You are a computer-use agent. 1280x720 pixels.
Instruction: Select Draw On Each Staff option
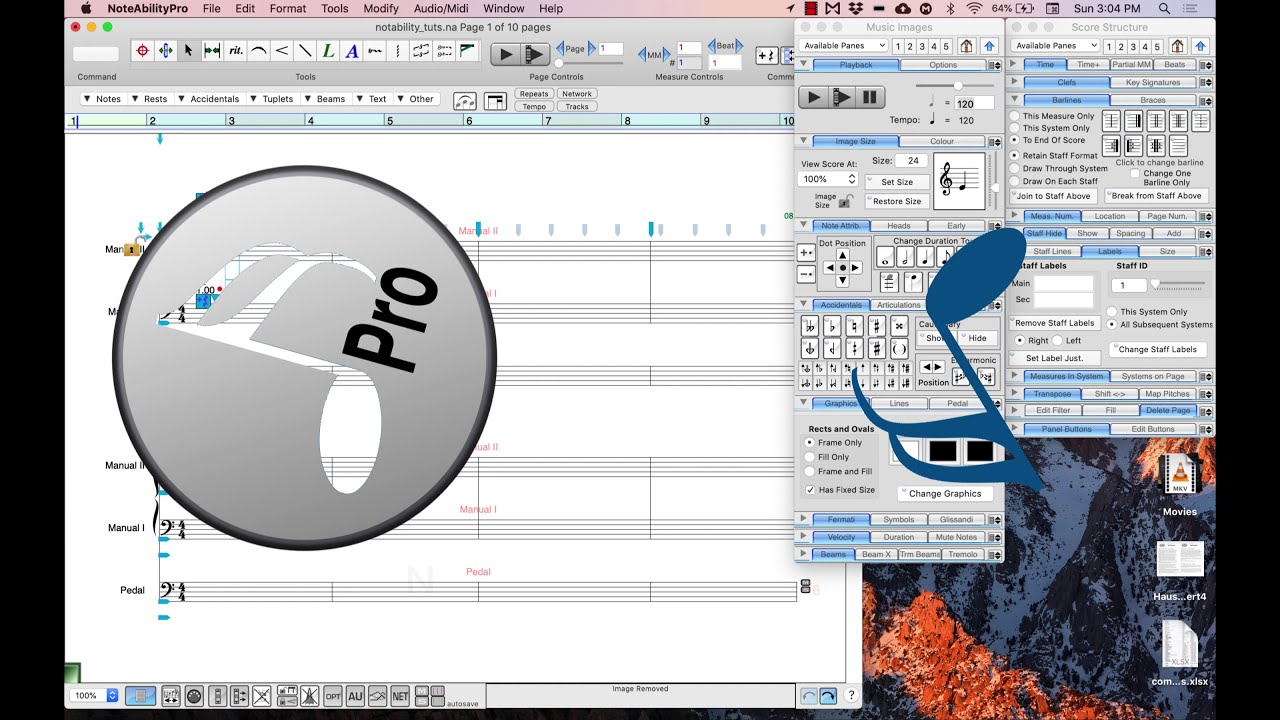point(1015,181)
